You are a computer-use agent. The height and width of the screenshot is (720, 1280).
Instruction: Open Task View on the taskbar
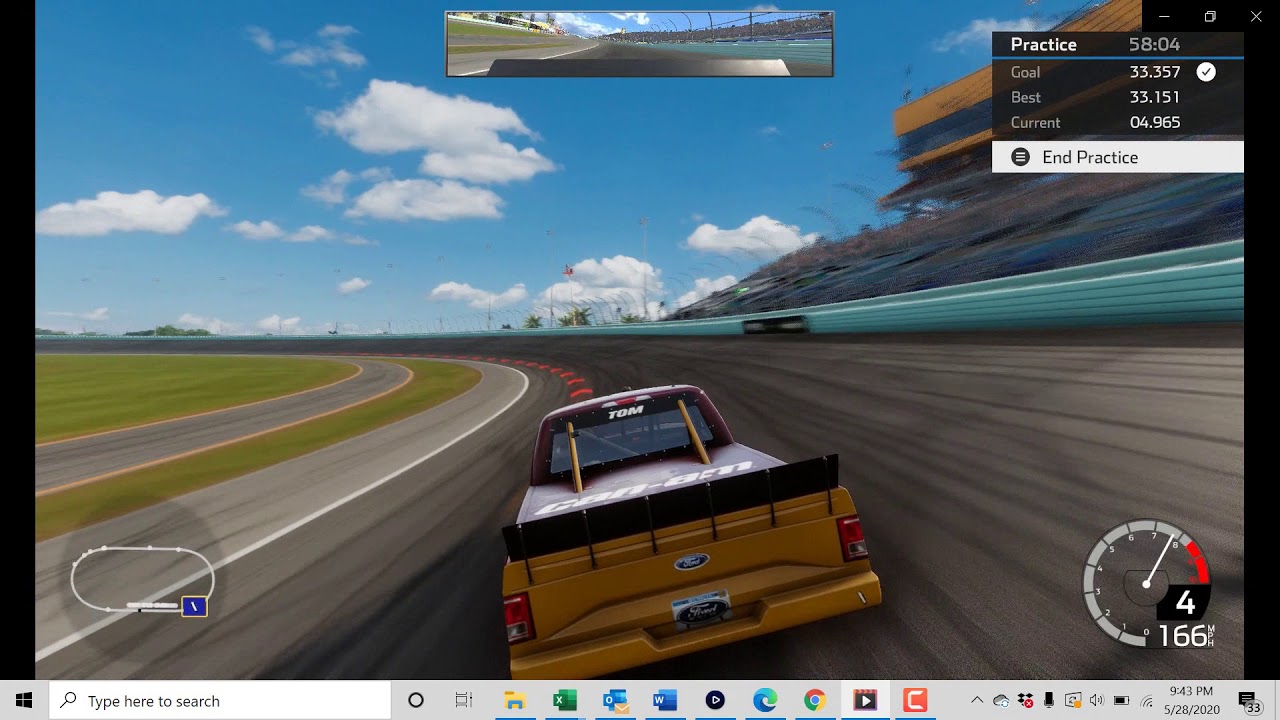(464, 701)
